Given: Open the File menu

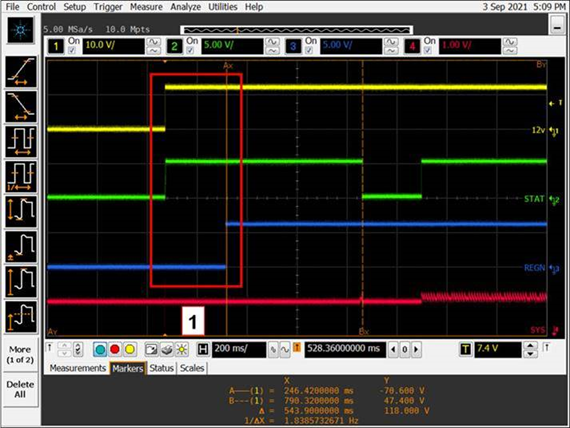Looking at the screenshot, I should coord(12,7).
